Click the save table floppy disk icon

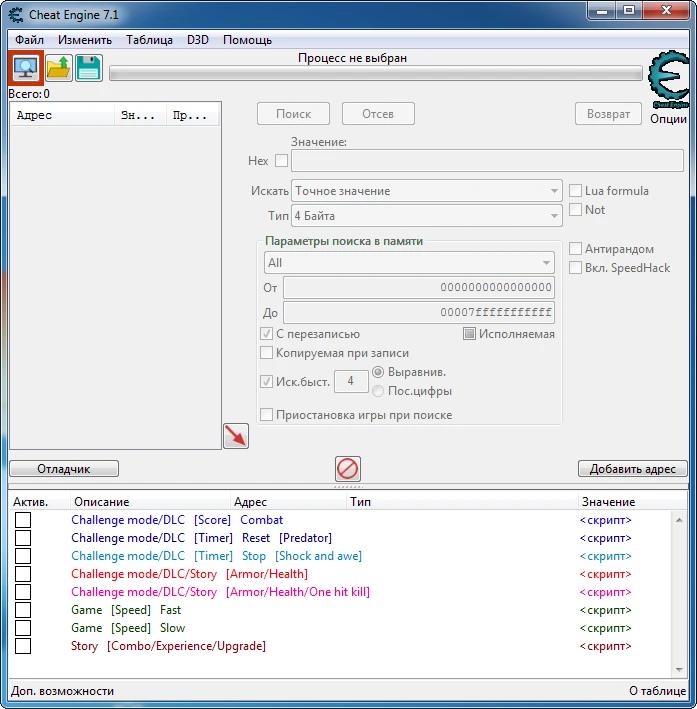[x=89, y=68]
